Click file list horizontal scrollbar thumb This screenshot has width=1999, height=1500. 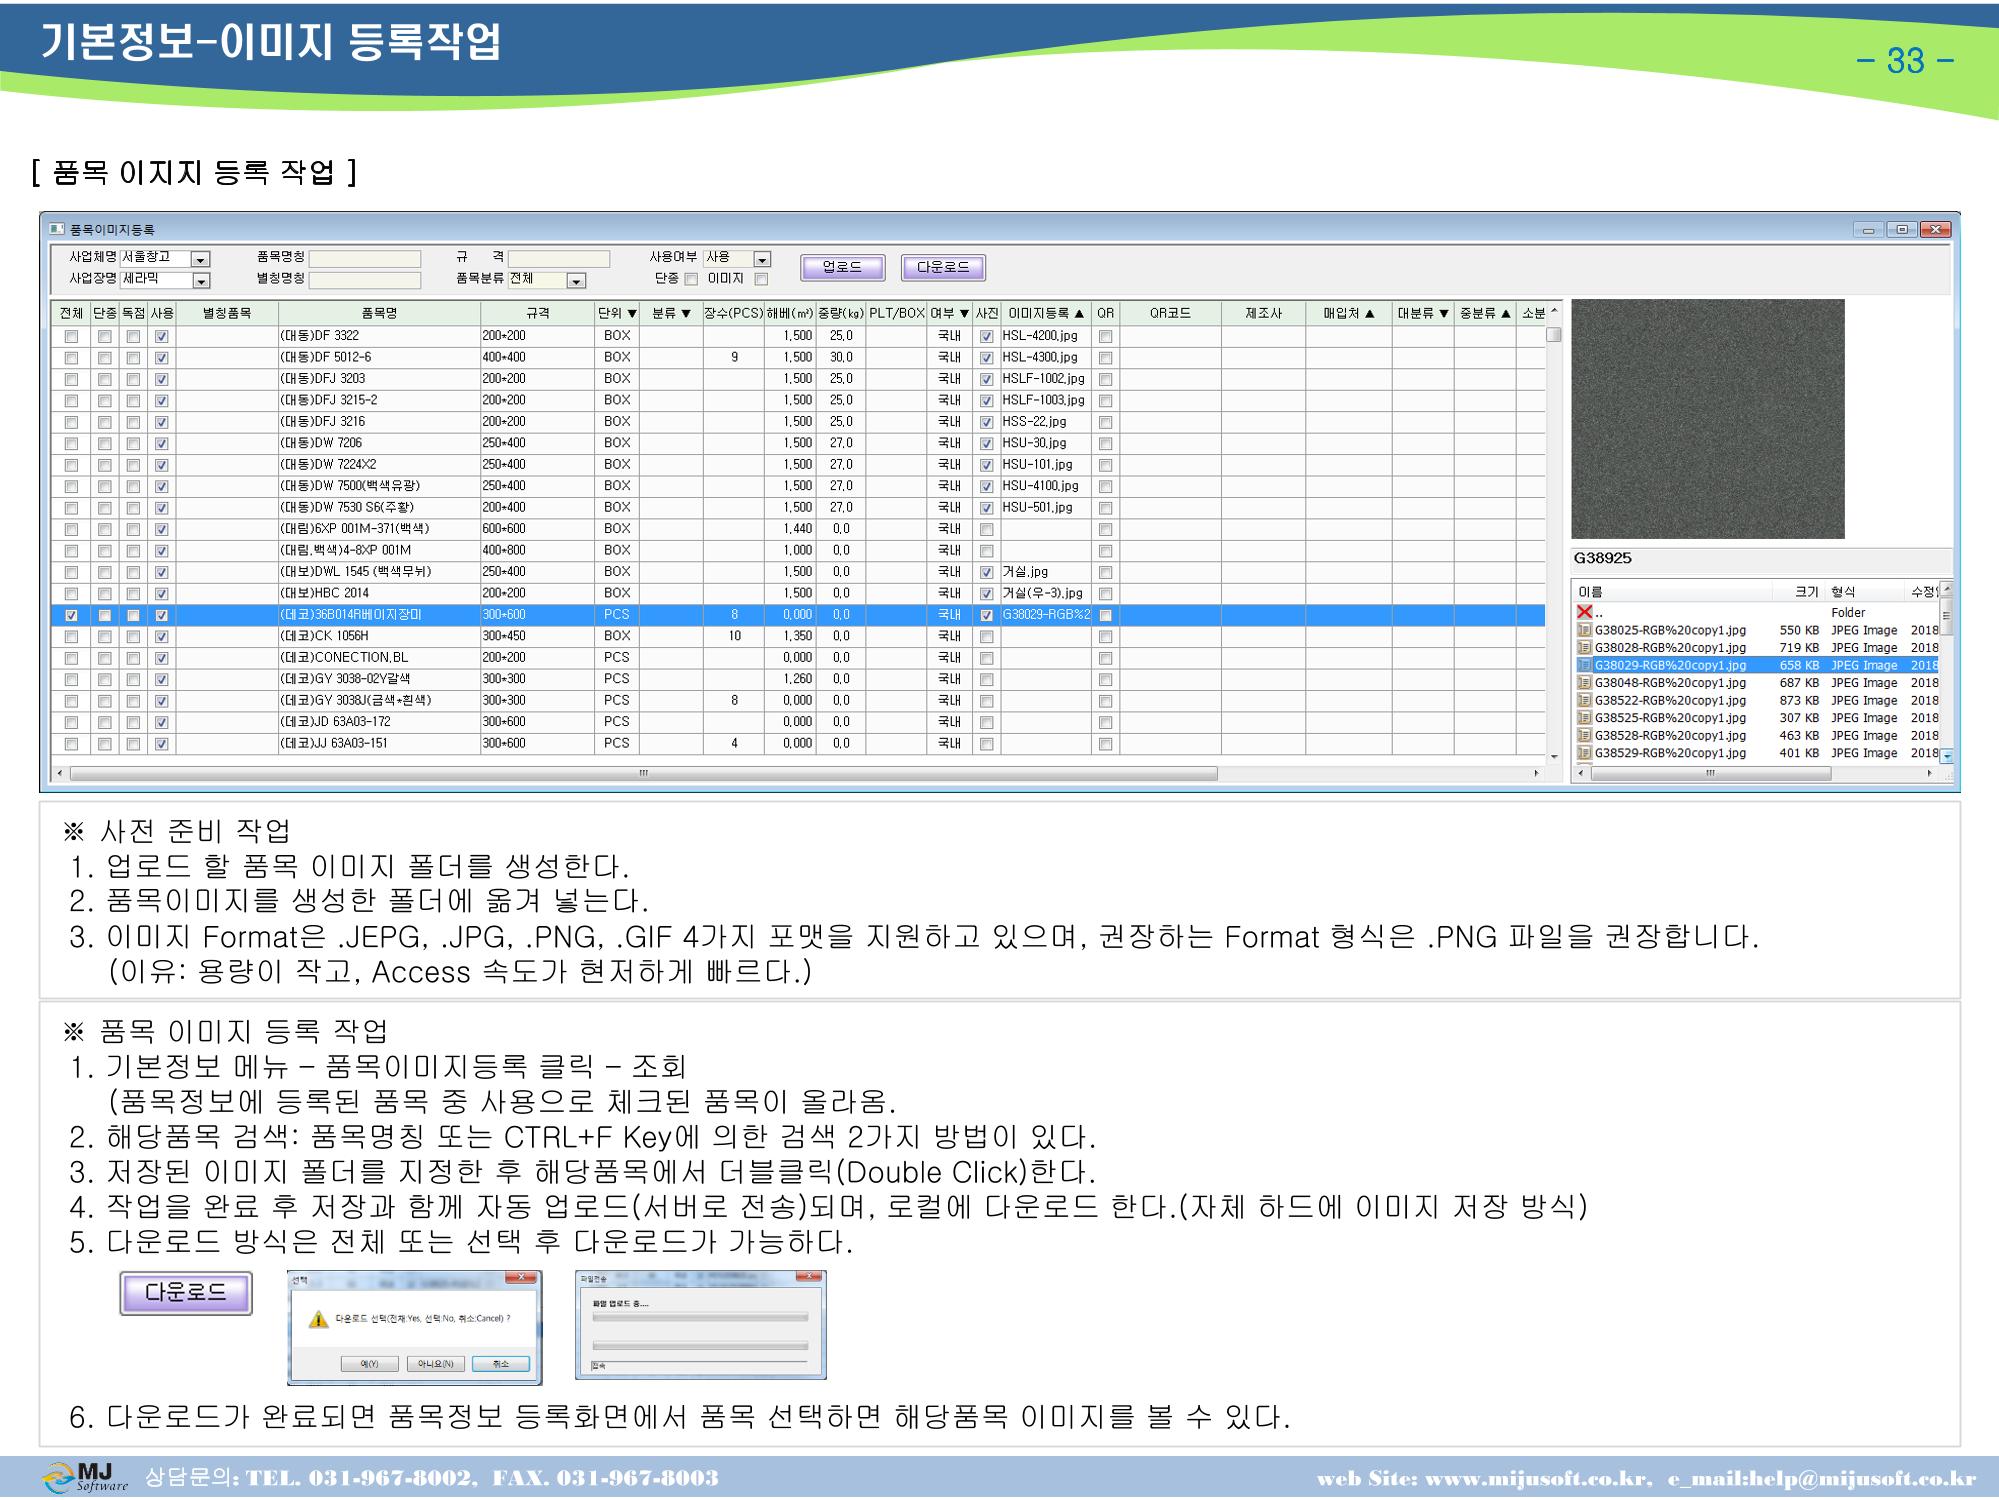[1711, 773]
